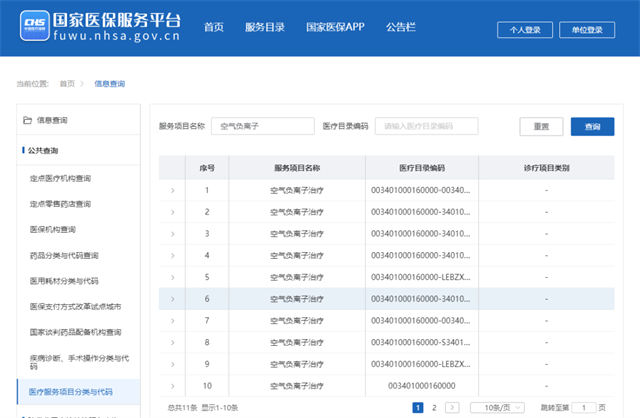Open 药品分类与代码查询 in sidebar

(x=64, y=256)
